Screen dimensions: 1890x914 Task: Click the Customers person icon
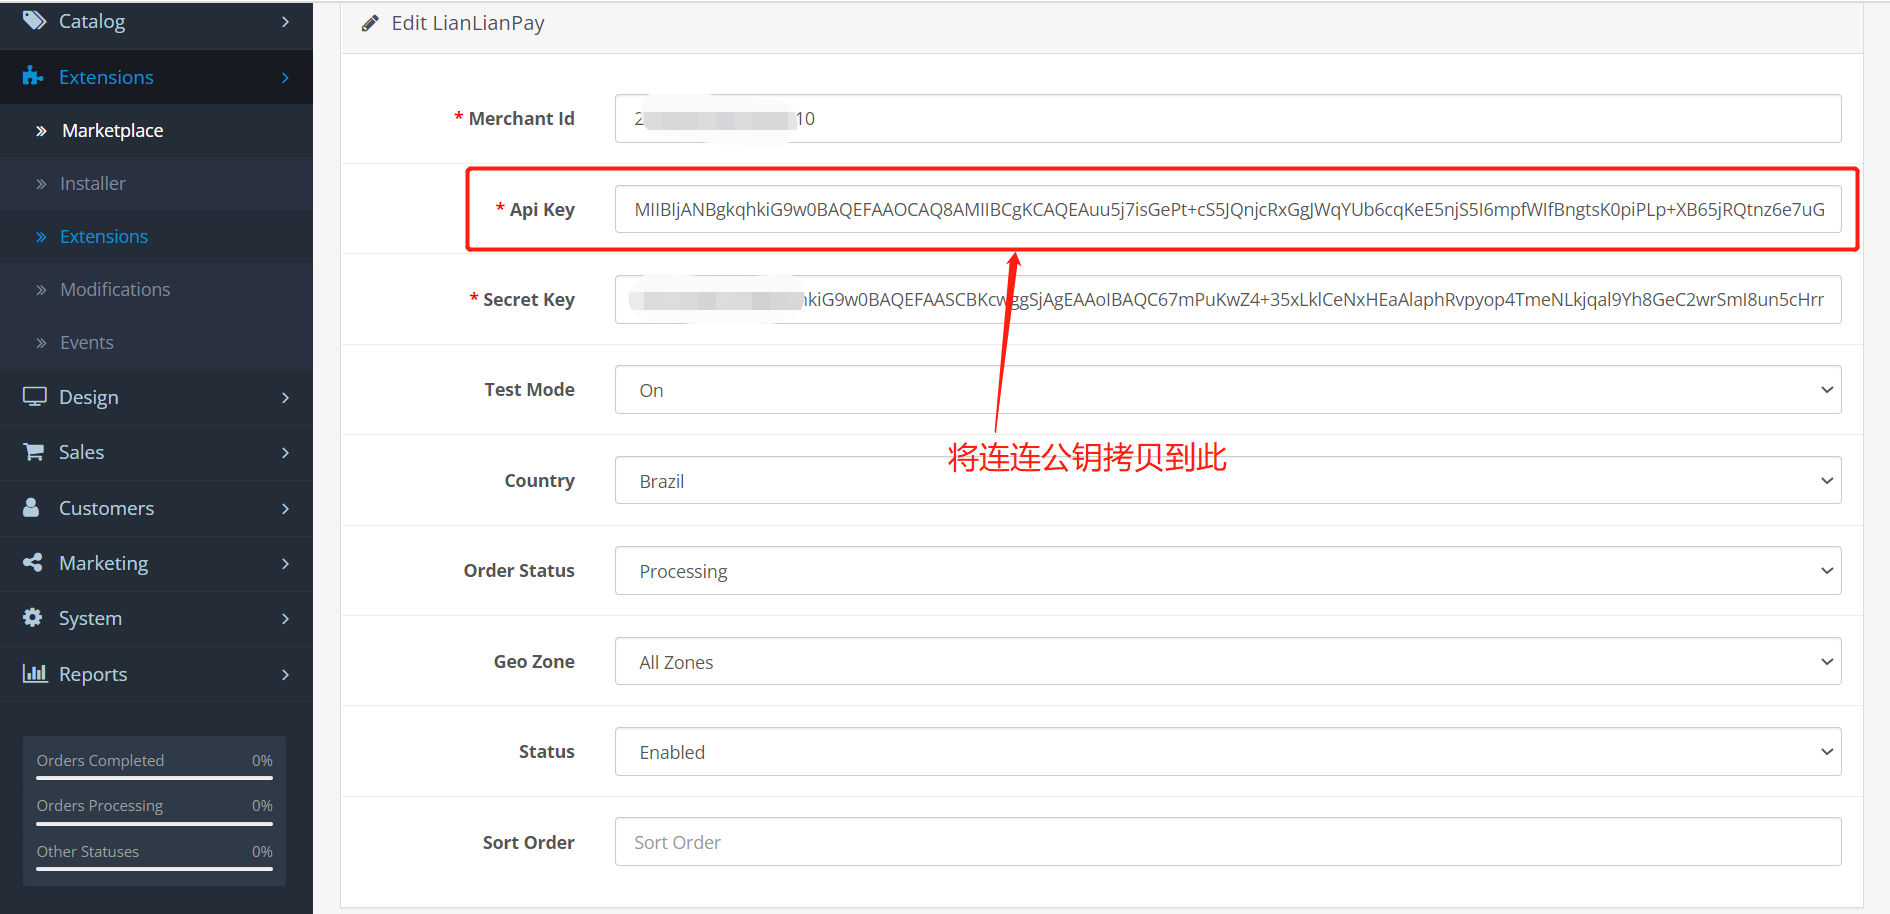coord(31,507)
